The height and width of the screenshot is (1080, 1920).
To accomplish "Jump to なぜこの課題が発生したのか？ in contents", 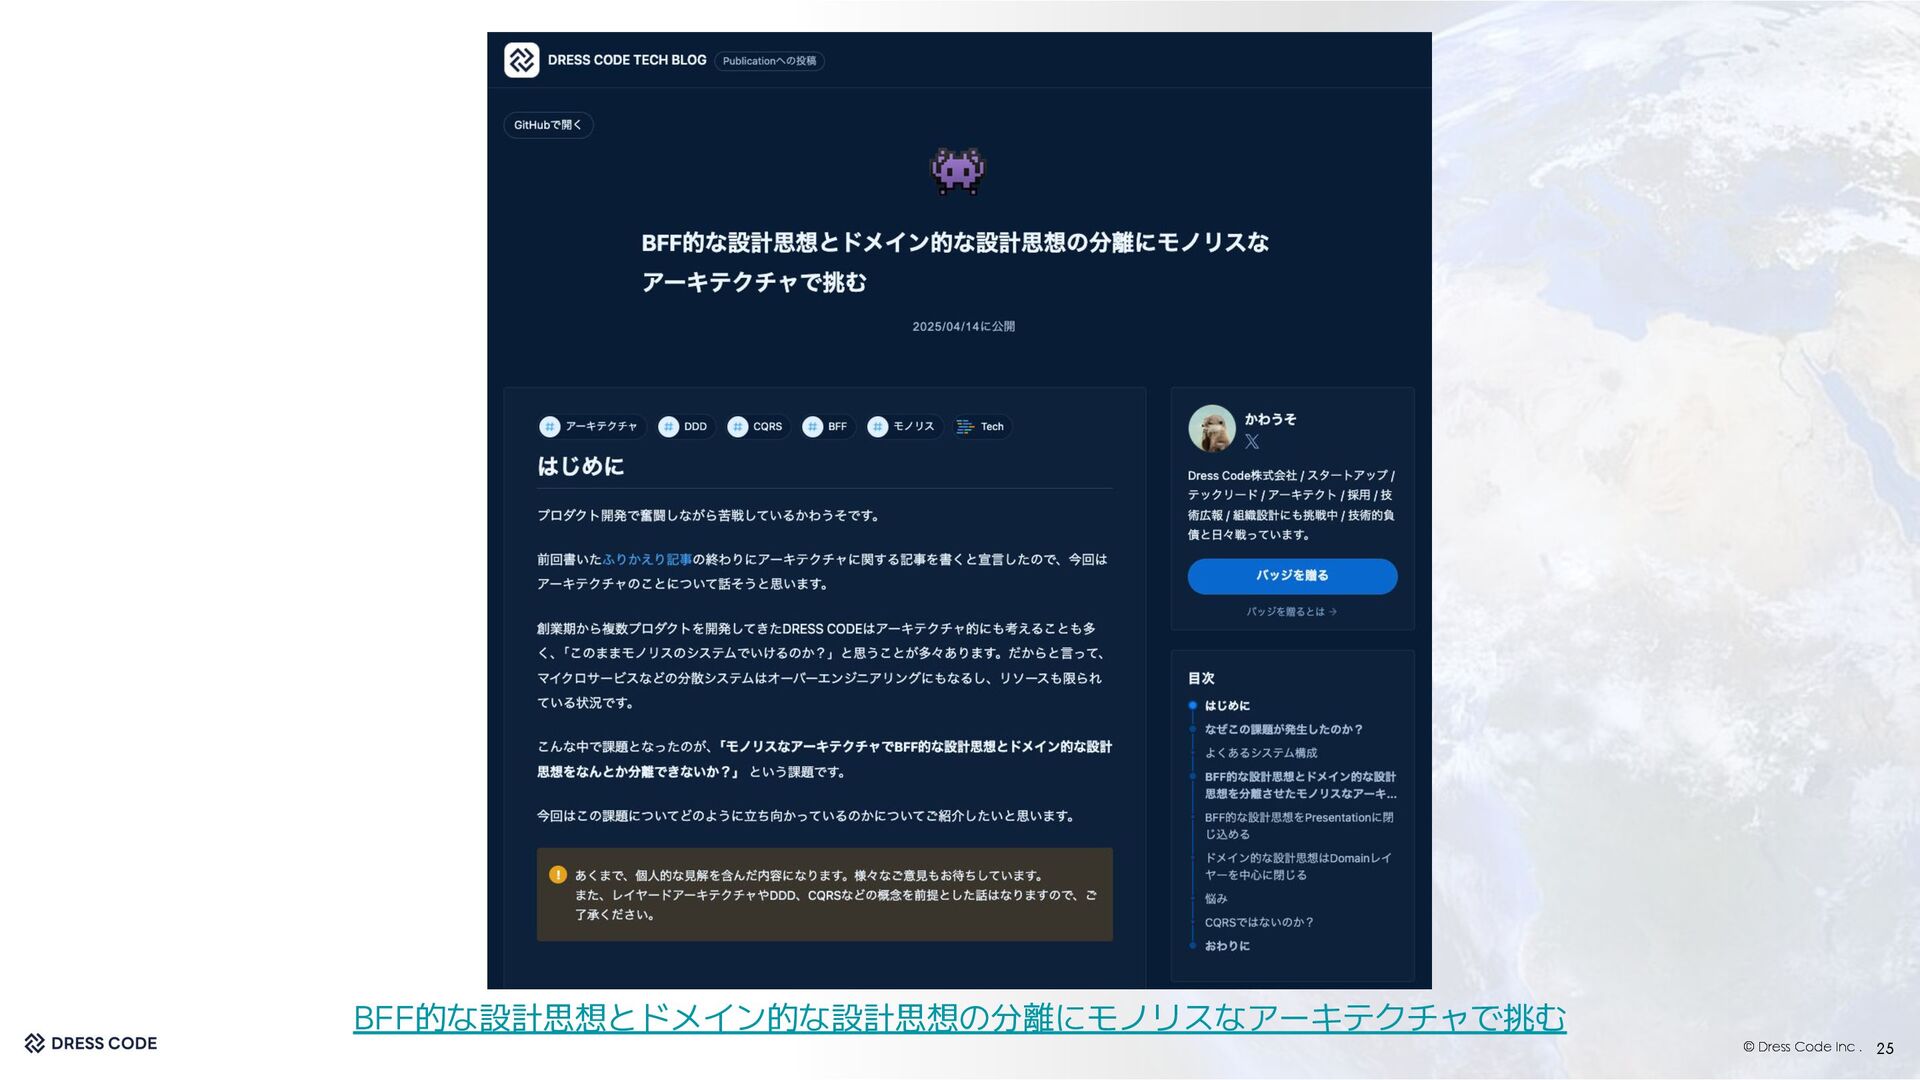I will pos(1283,730).
